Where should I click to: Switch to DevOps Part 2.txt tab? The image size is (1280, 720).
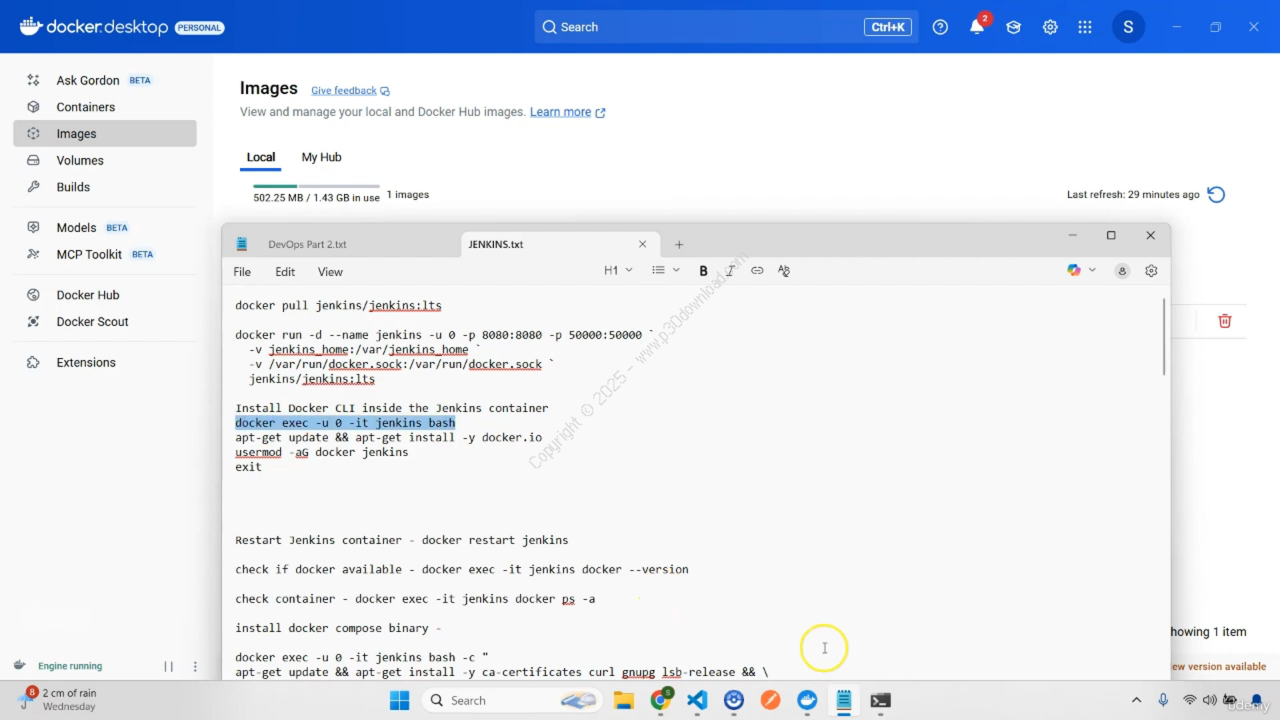[307, 244]
